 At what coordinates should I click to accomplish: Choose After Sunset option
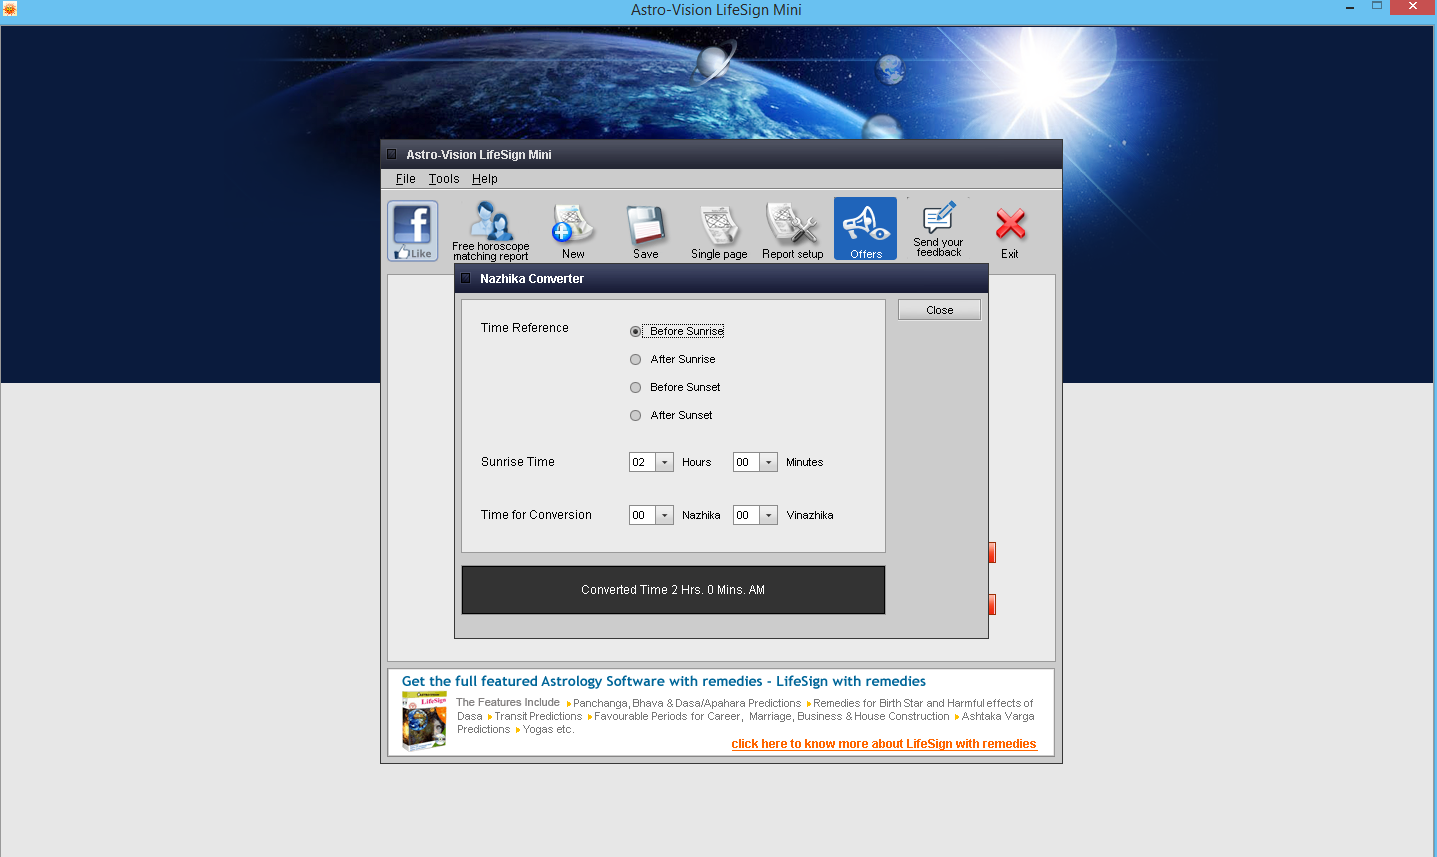coord(635,415)
